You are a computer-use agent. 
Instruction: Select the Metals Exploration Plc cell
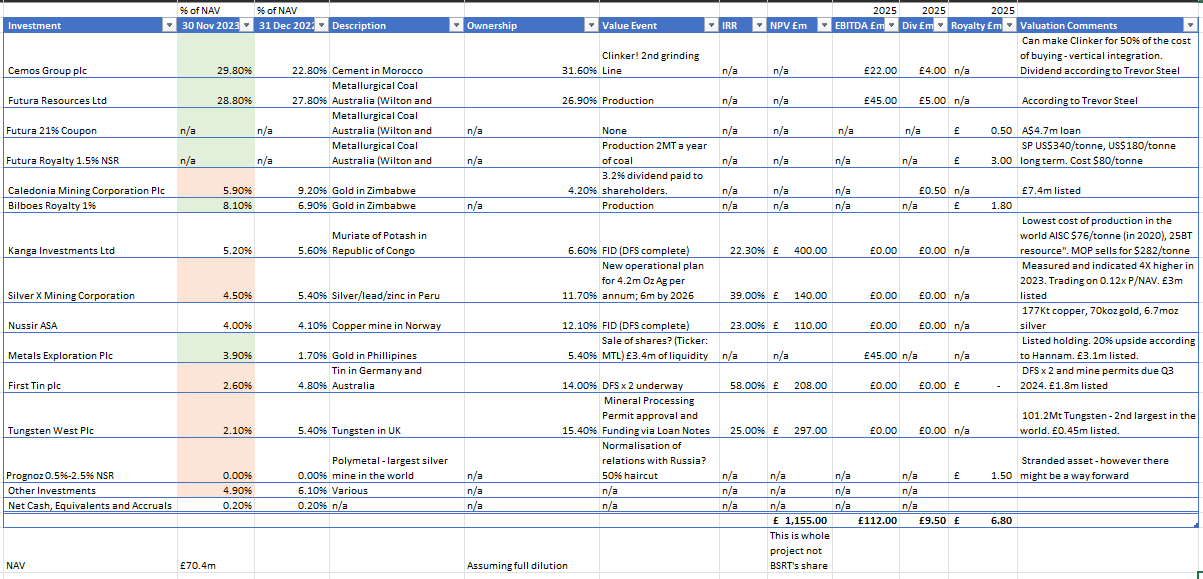[x=90, y=348]
